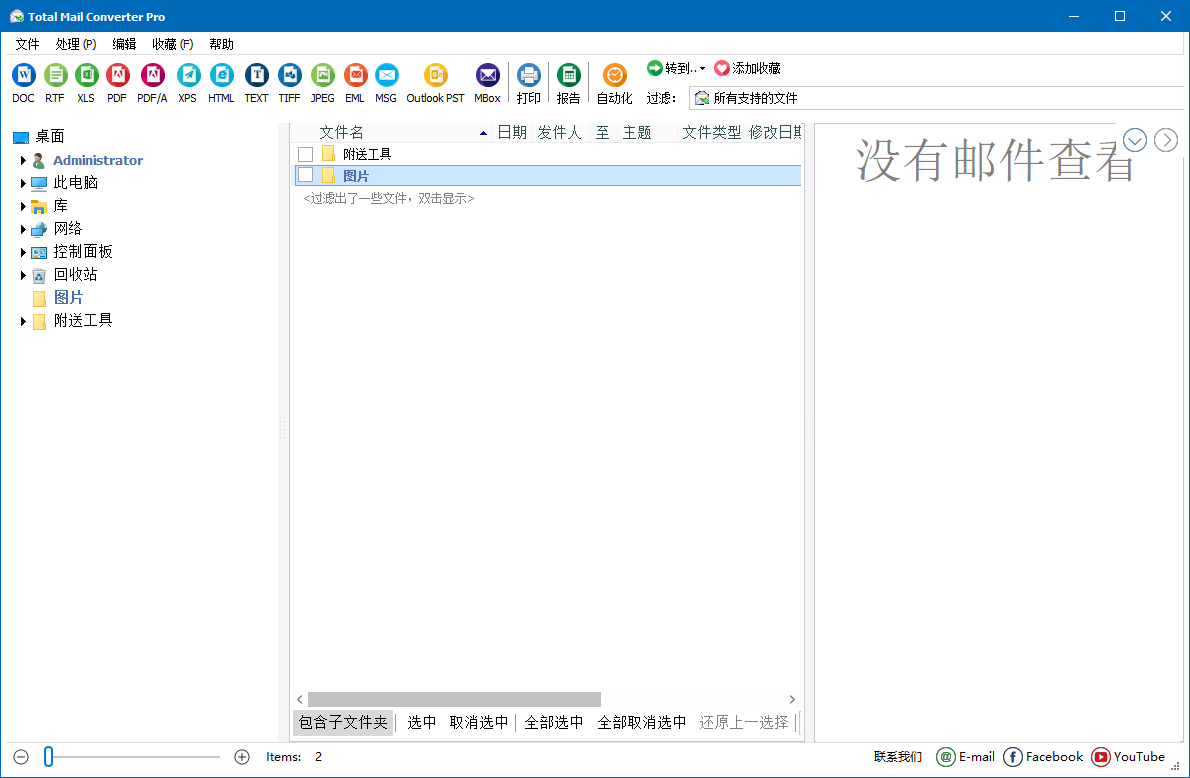Toggle the select-all checkbox in file list header

tap(305, 131)
